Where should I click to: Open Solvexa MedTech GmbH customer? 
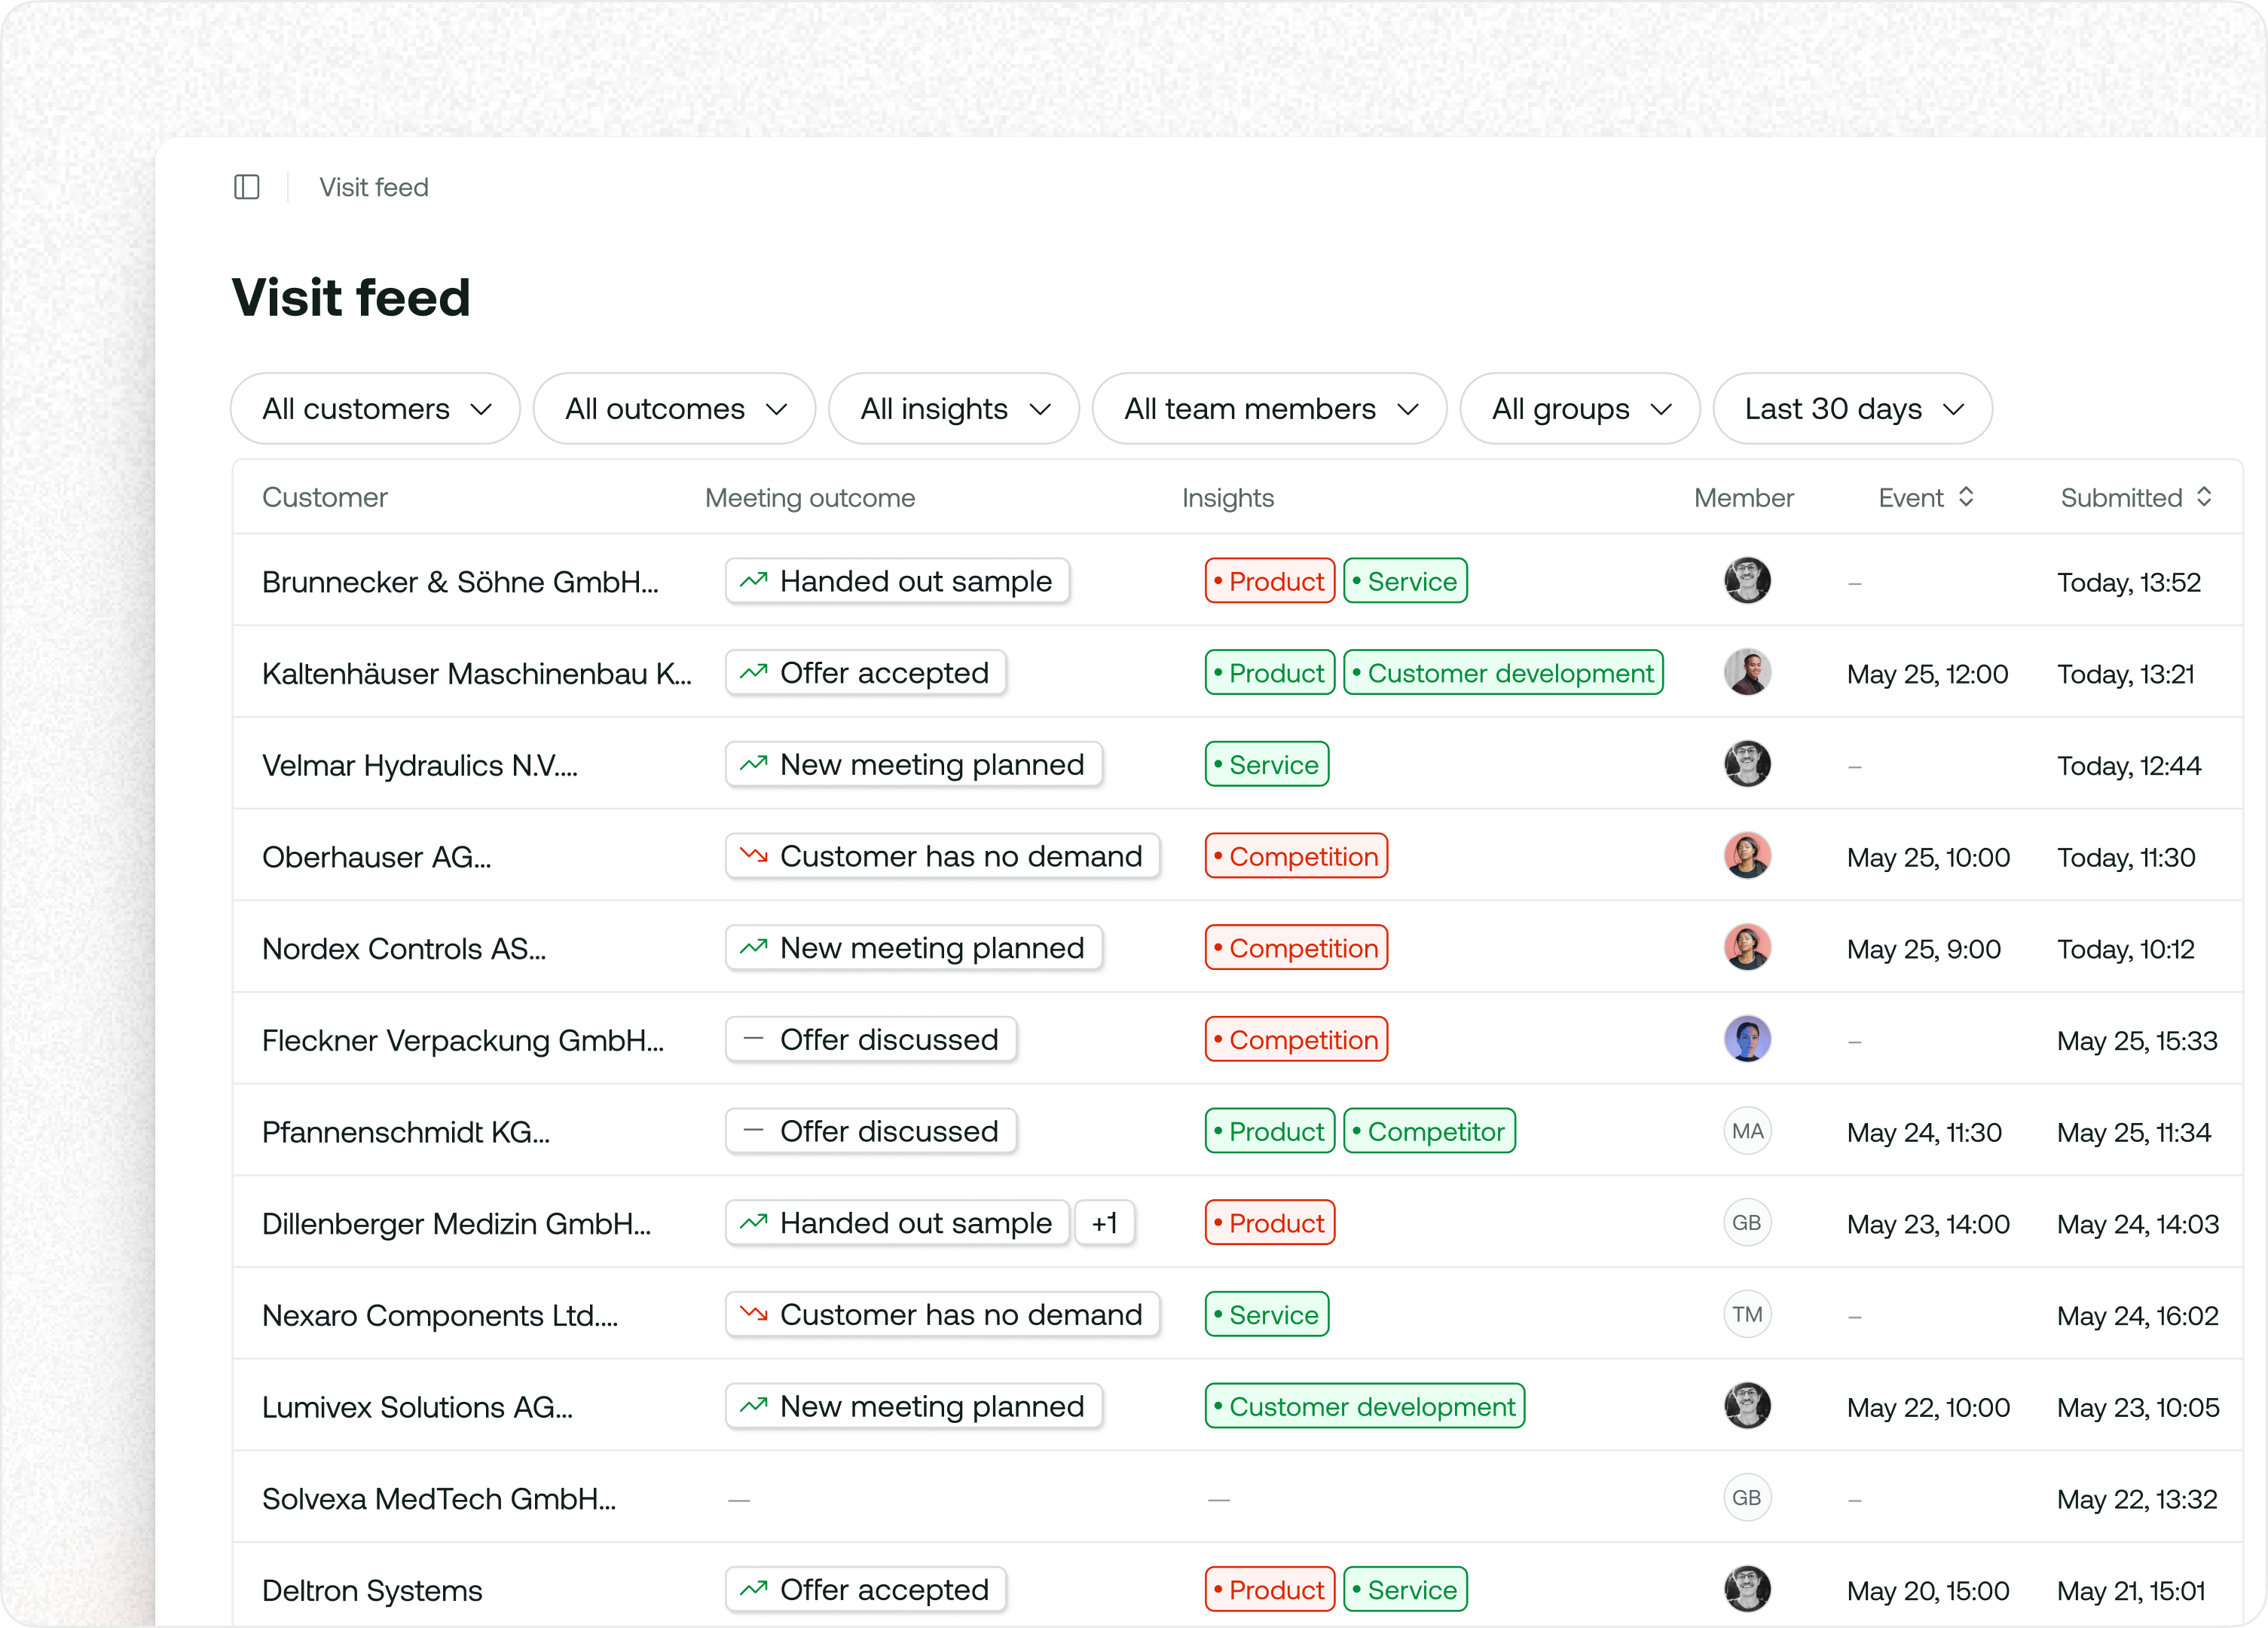tap(439, 1498)
